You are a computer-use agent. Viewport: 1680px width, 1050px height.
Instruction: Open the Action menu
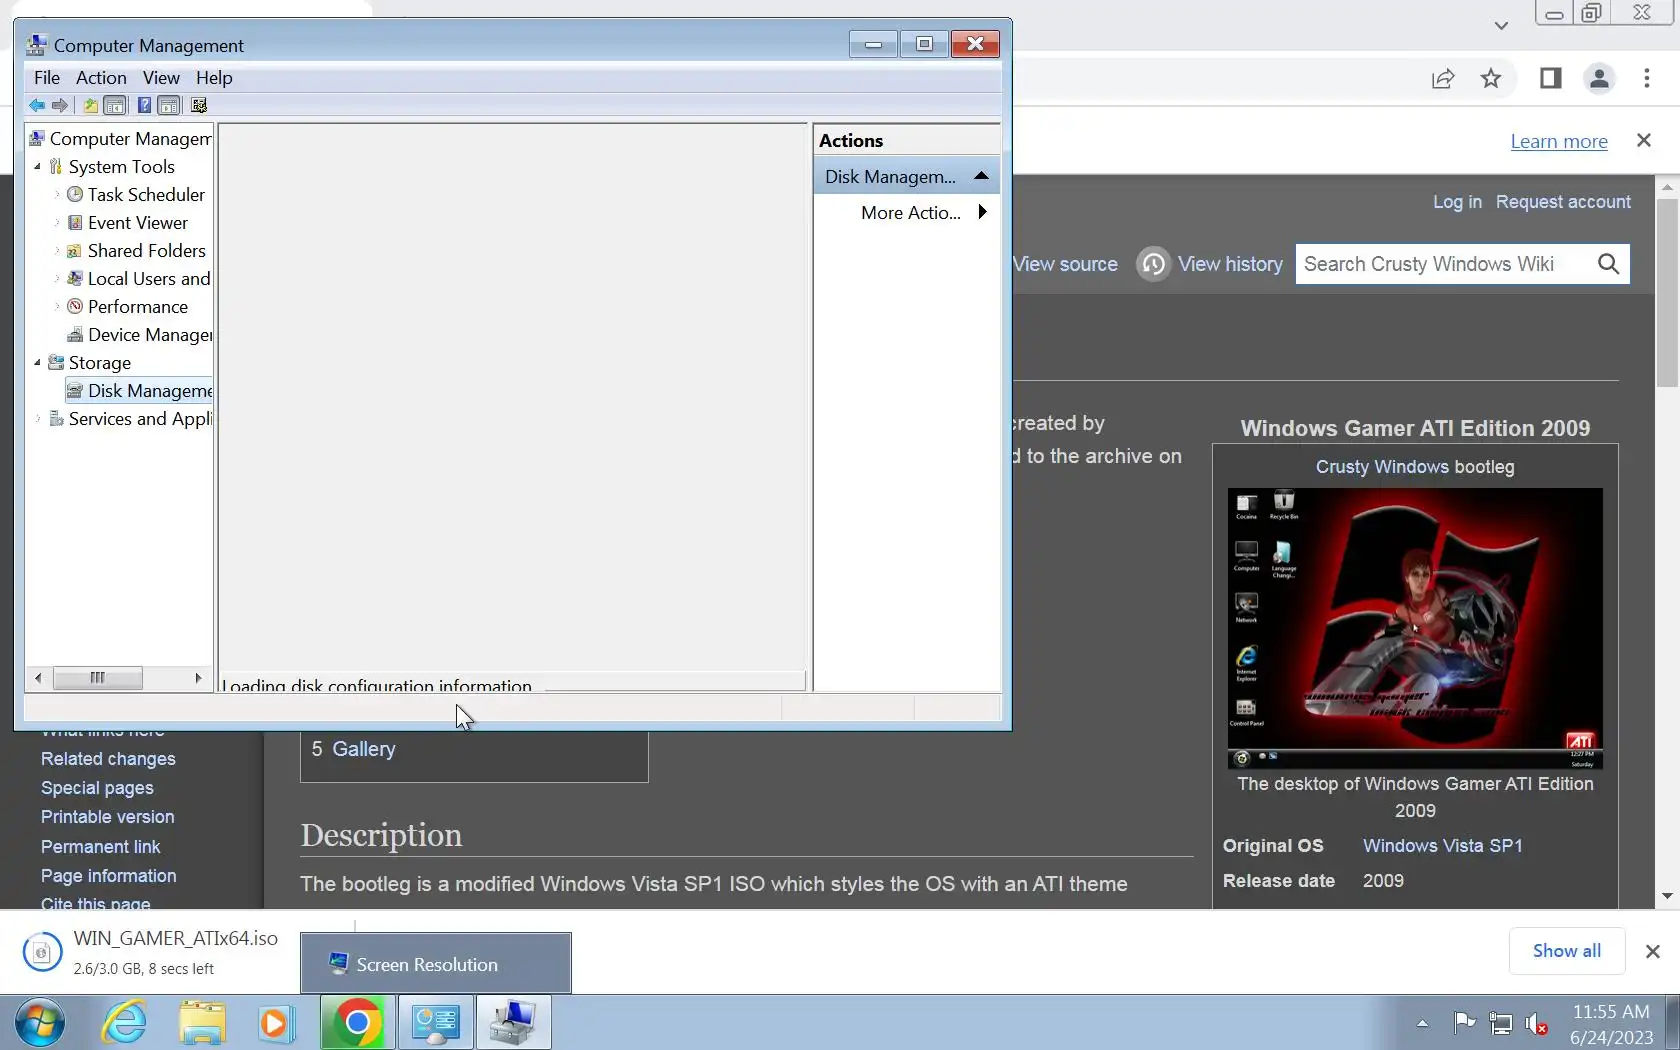[x=101, y=77]
